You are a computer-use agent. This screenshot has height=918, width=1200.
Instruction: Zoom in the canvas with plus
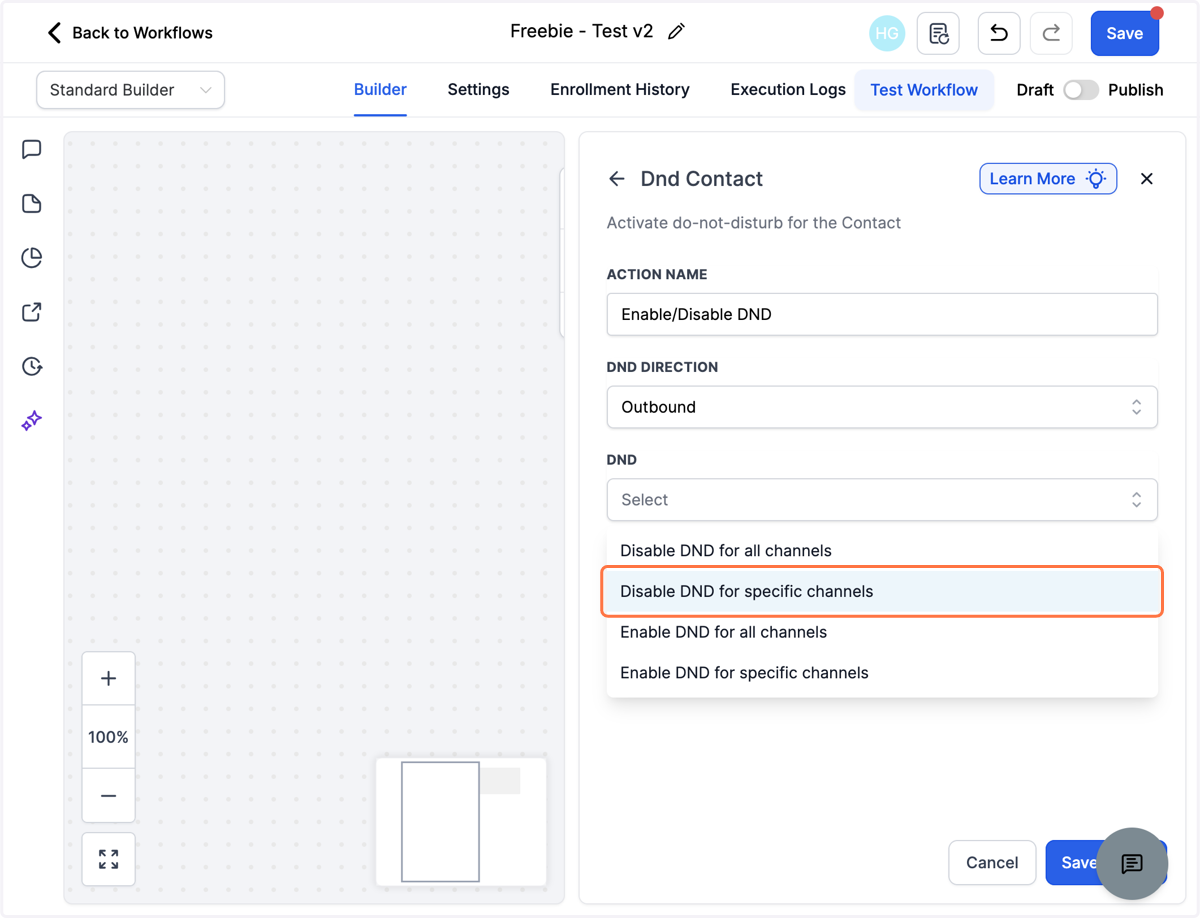(x=108, y=679)
